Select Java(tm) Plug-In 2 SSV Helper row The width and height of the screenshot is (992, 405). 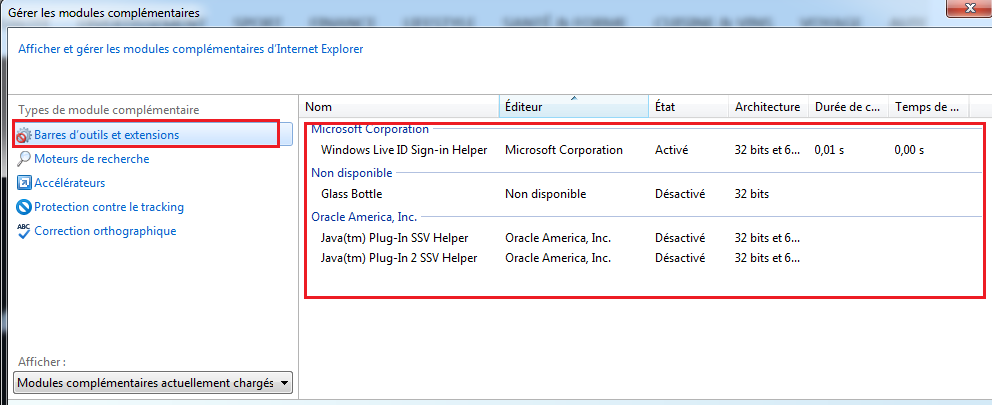tap(644, 258)
